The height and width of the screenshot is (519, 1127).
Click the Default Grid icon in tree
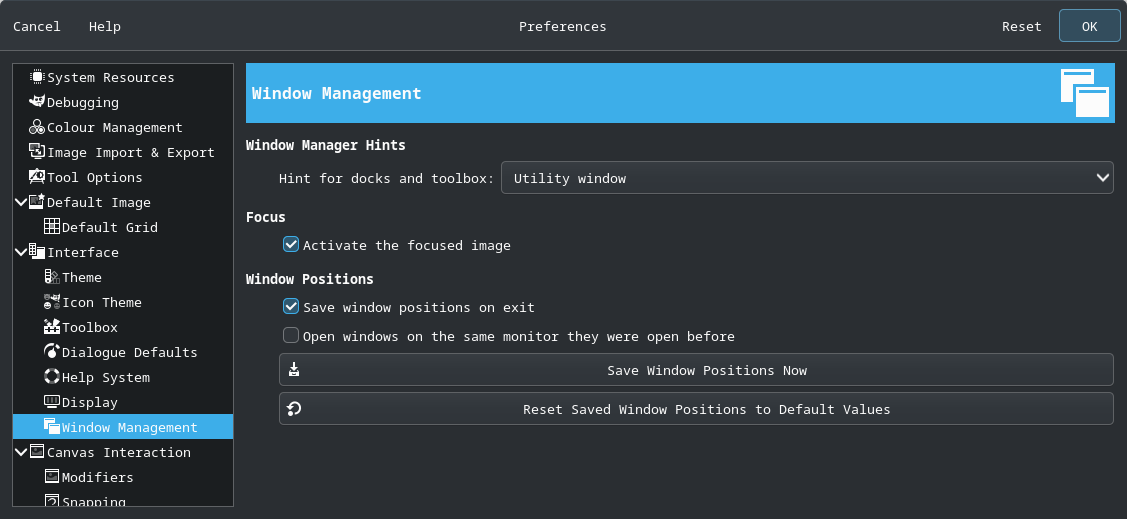tap(52, 226)
